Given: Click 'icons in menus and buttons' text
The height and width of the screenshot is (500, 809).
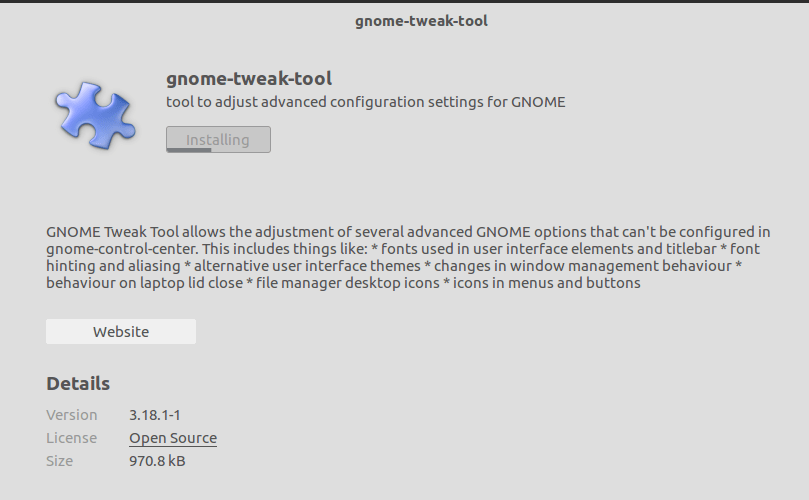Looking at the screenshot, I should tap(546, 283).
